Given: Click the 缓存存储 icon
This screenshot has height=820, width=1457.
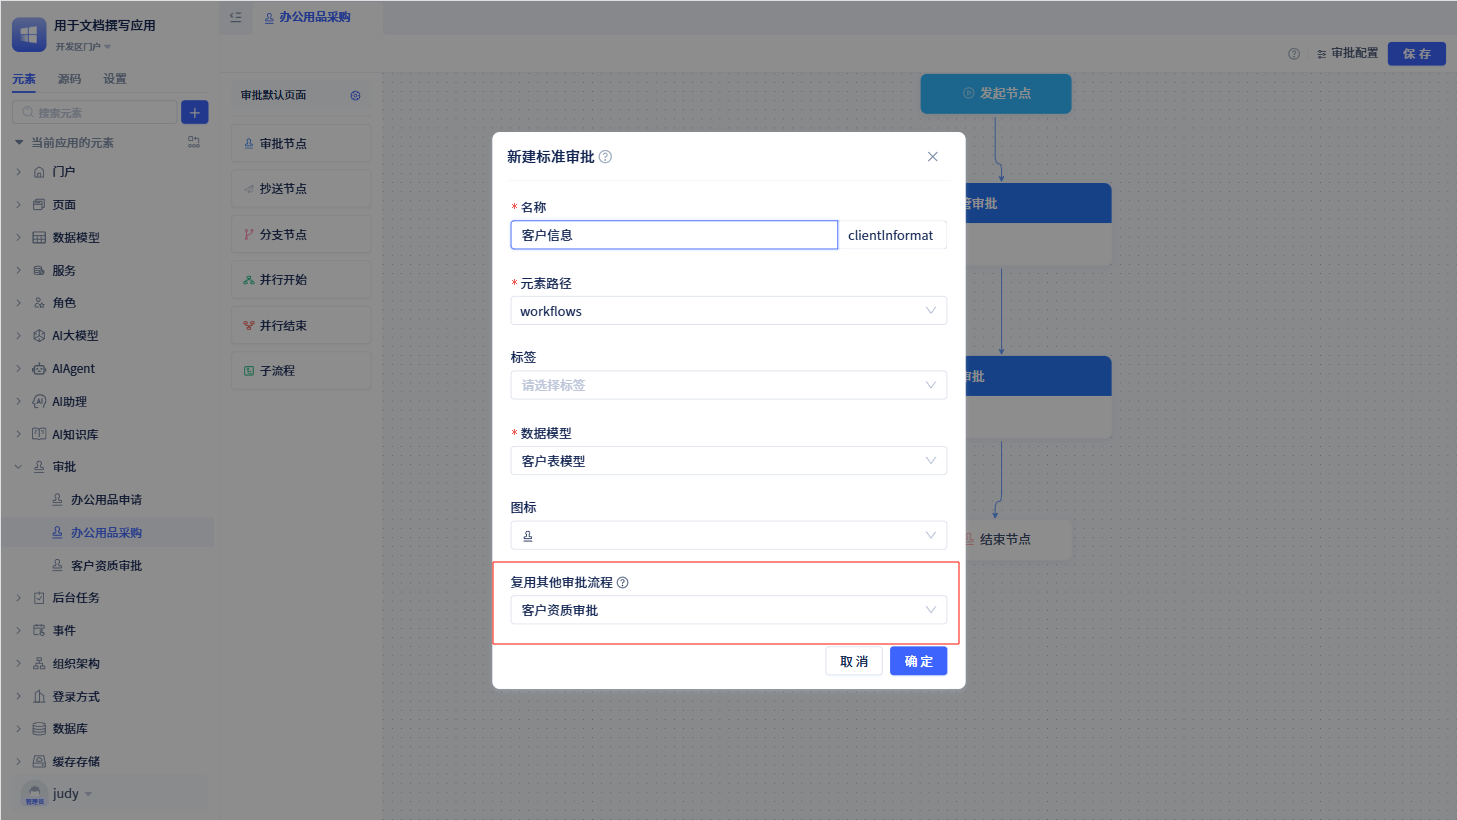Looking at the screenshot, I should click(x=39, y=761).
